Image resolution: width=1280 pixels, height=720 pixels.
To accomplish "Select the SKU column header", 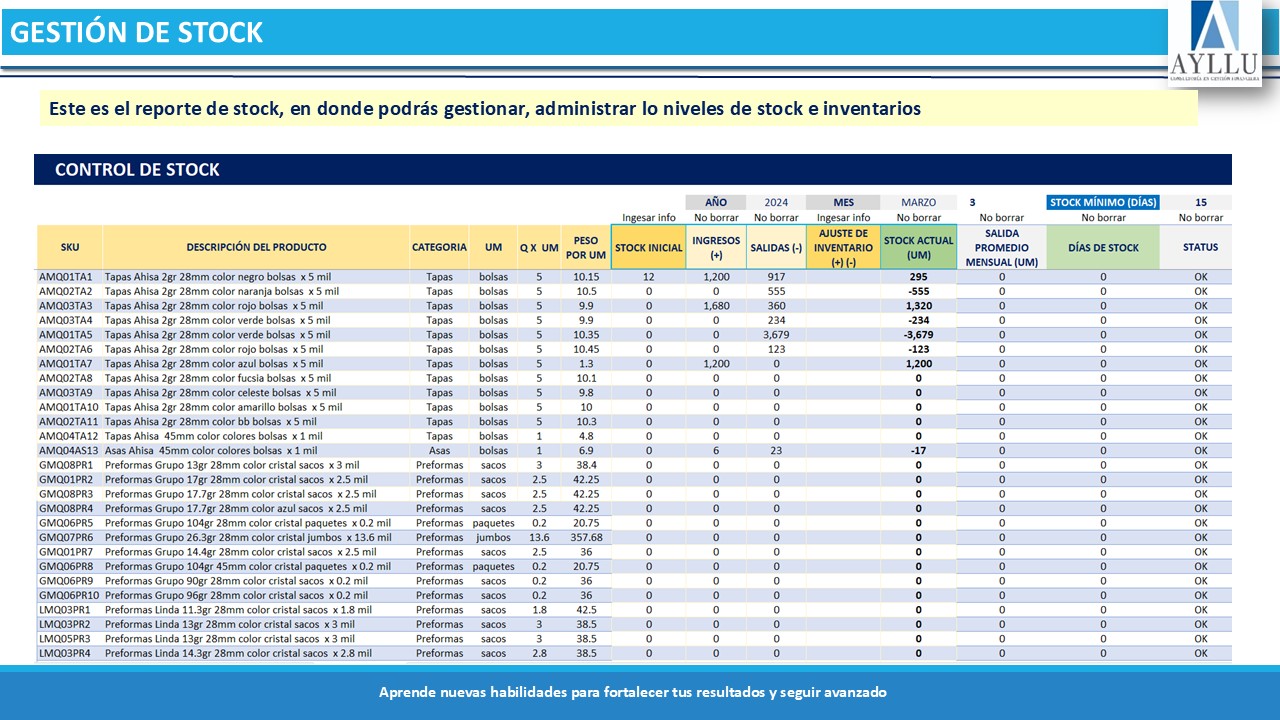I will (x=69, y=247).
